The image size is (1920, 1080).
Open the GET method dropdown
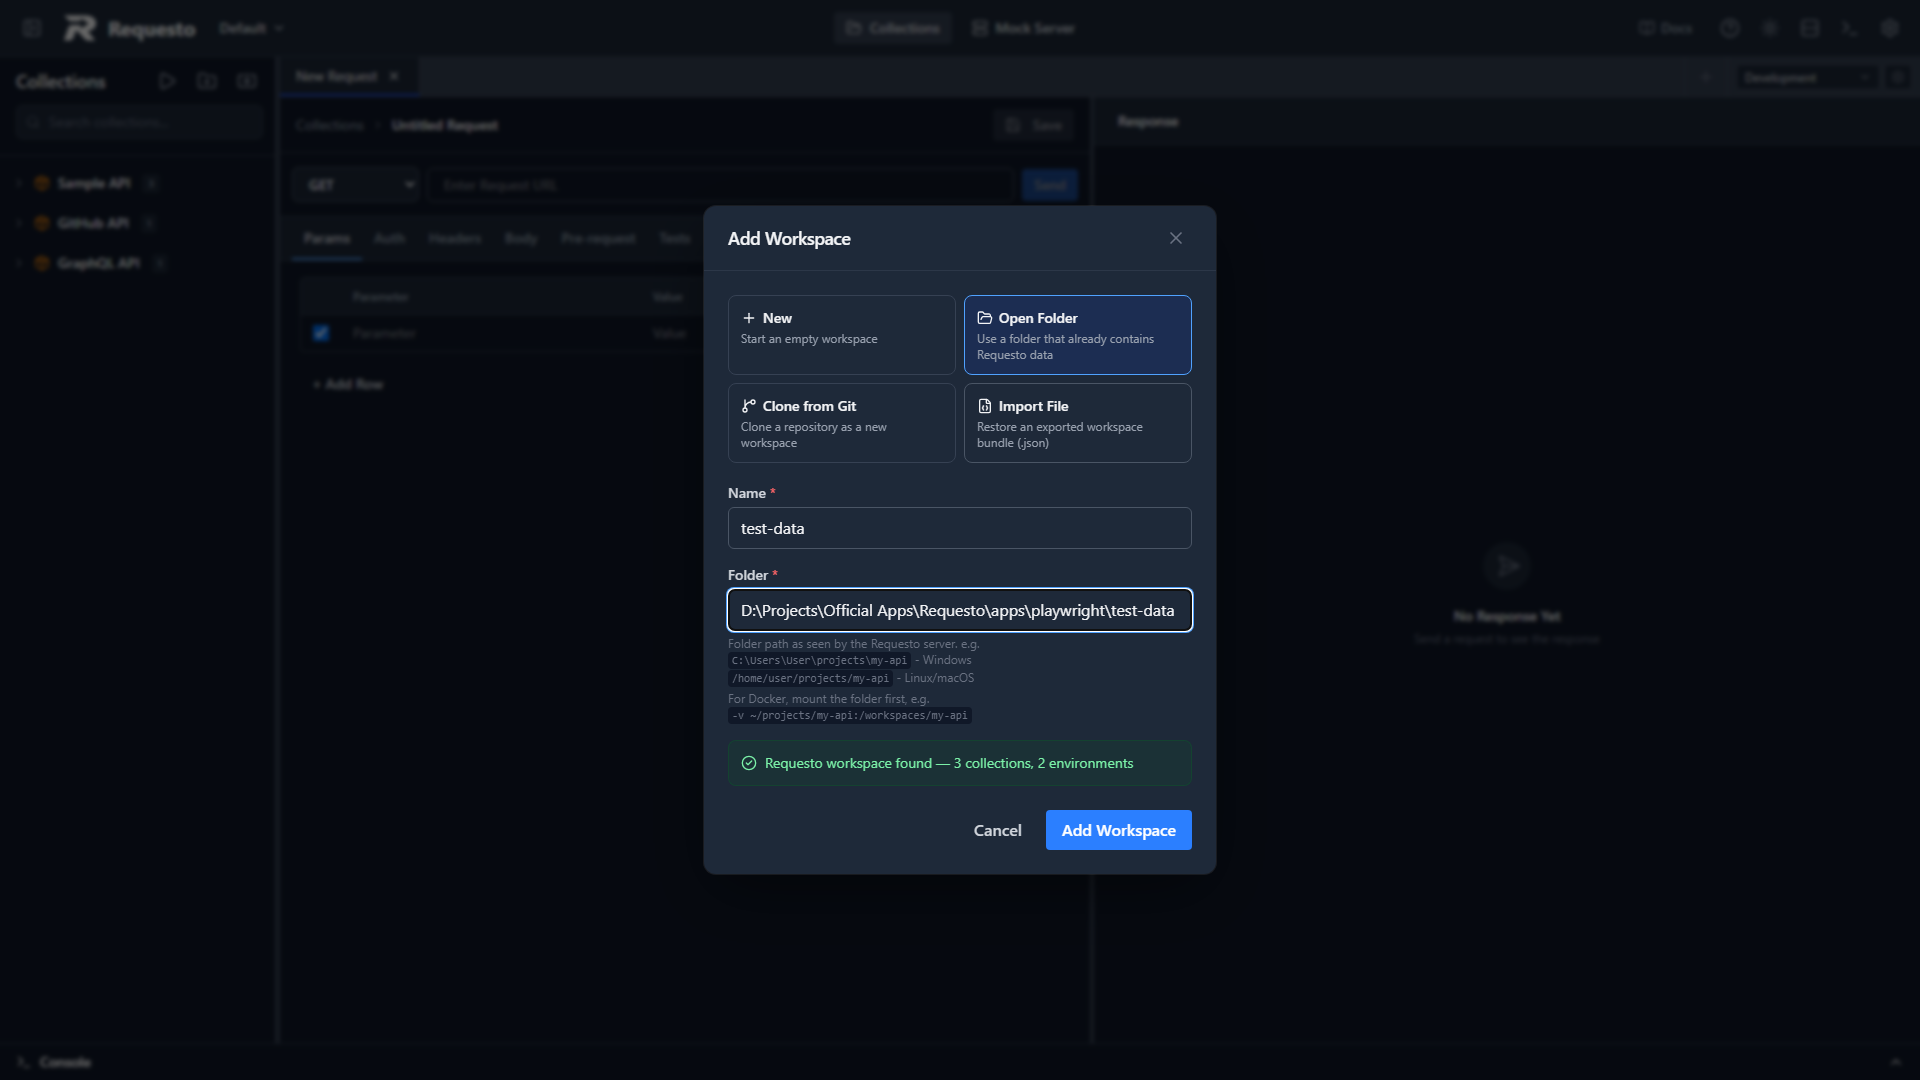pos(356,185)
